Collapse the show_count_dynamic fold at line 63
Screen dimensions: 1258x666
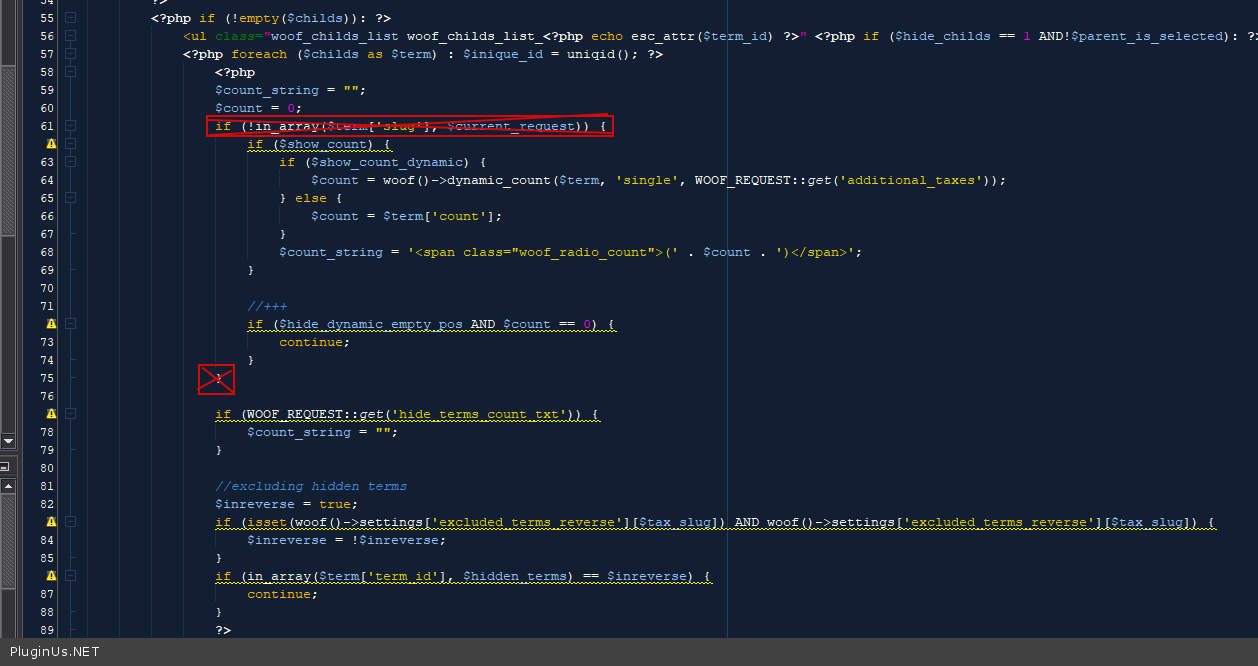[x=70, y=162]
